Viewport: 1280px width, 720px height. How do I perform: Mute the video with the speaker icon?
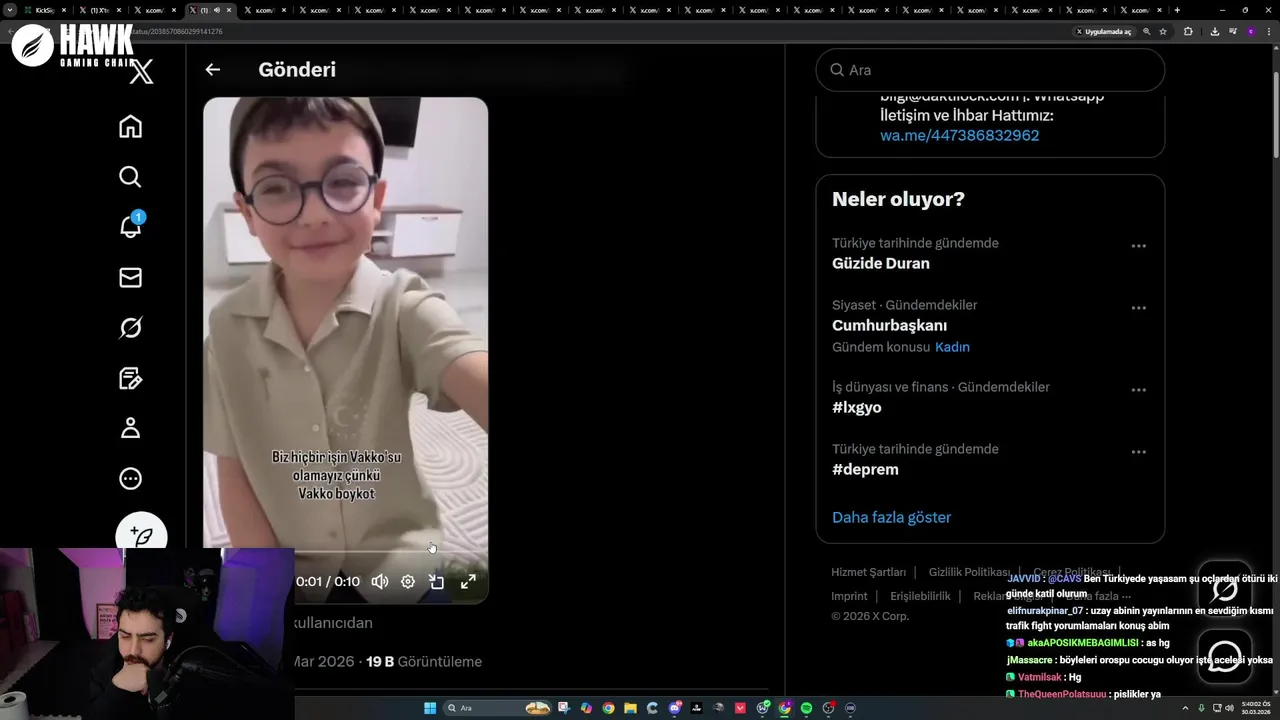[380, 581]
